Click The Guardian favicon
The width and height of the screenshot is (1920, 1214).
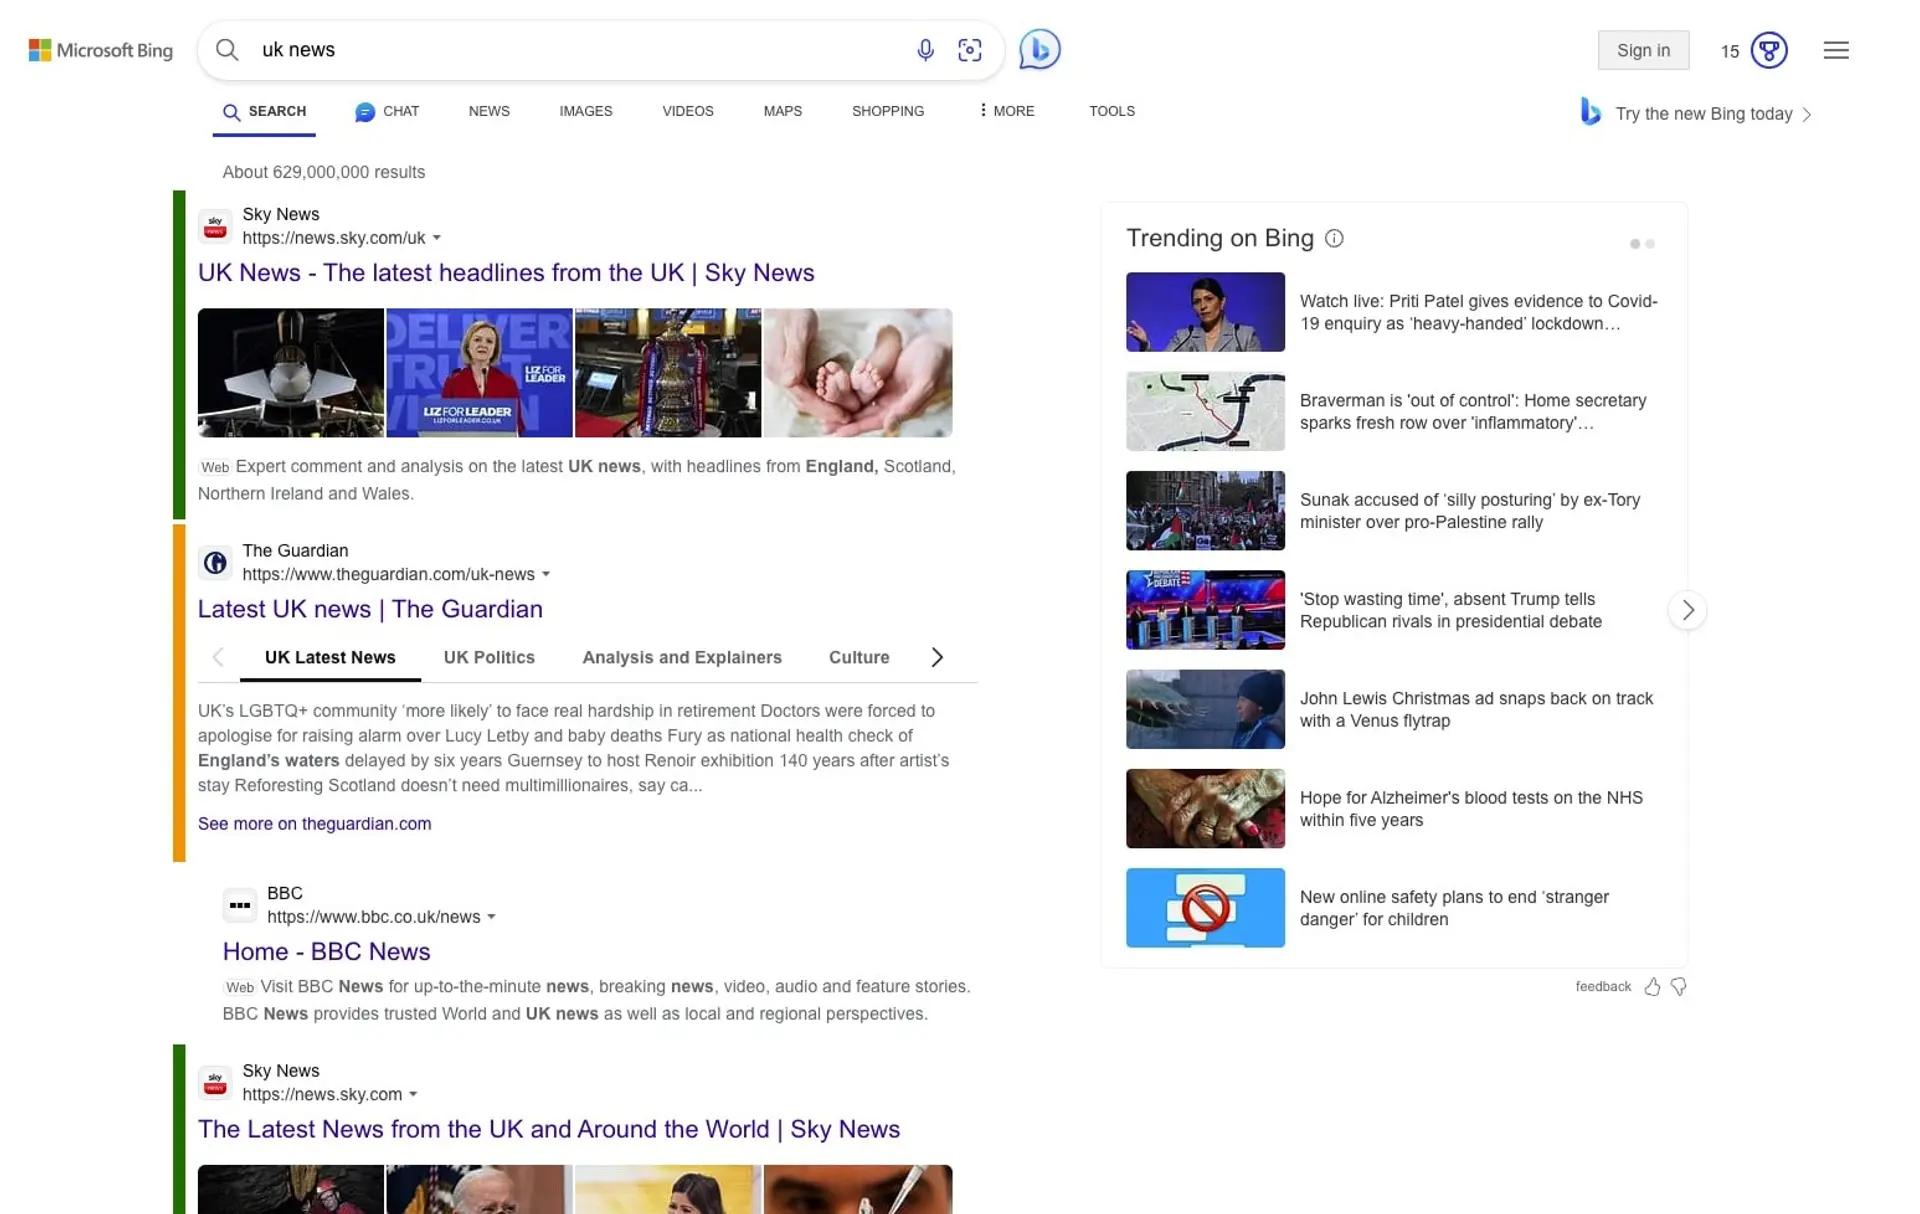pyautogui.click(x=215, y=562)
